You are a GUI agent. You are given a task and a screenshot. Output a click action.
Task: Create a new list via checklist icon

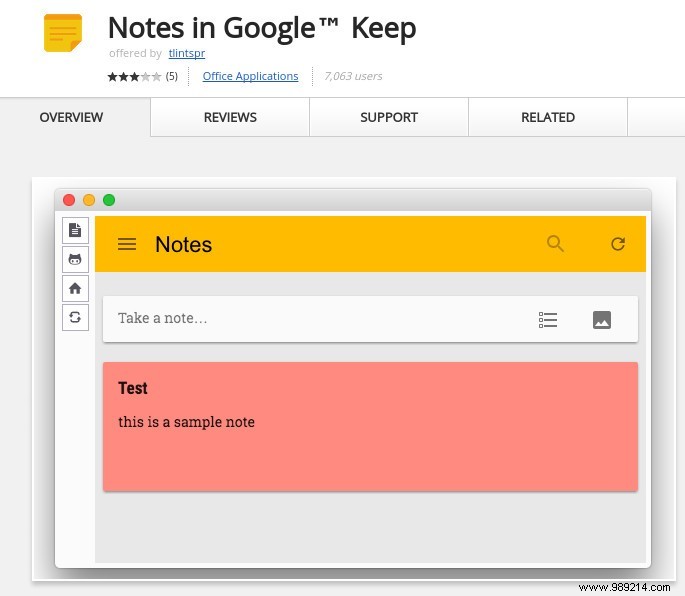(x=548, y=320)
